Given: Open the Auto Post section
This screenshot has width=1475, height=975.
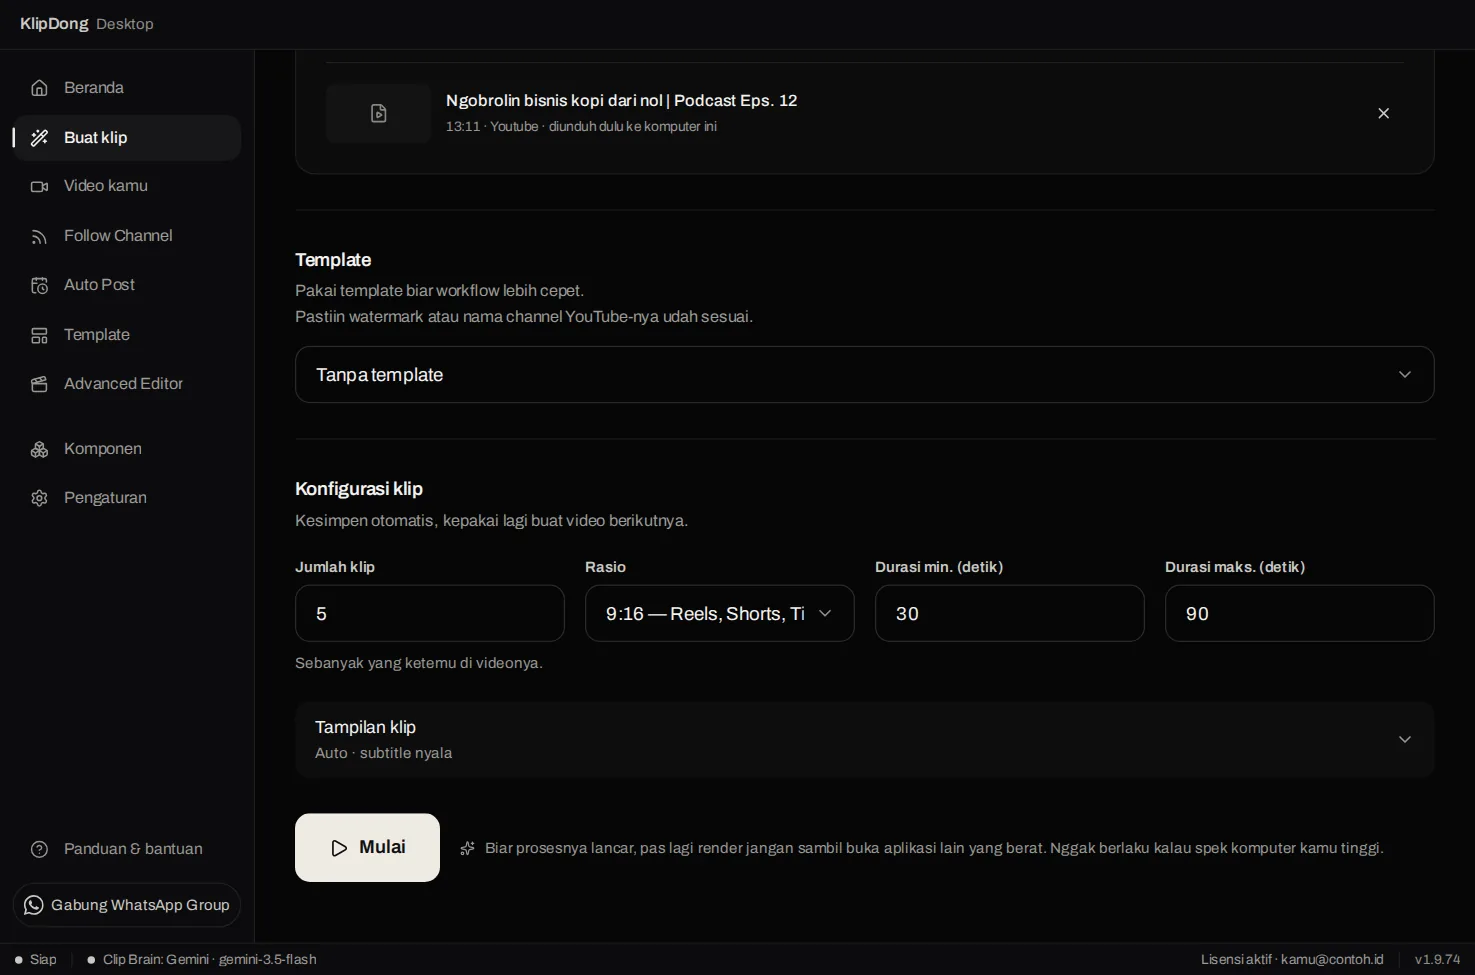Looking at the screenshot, I should (x=127, y=285).
